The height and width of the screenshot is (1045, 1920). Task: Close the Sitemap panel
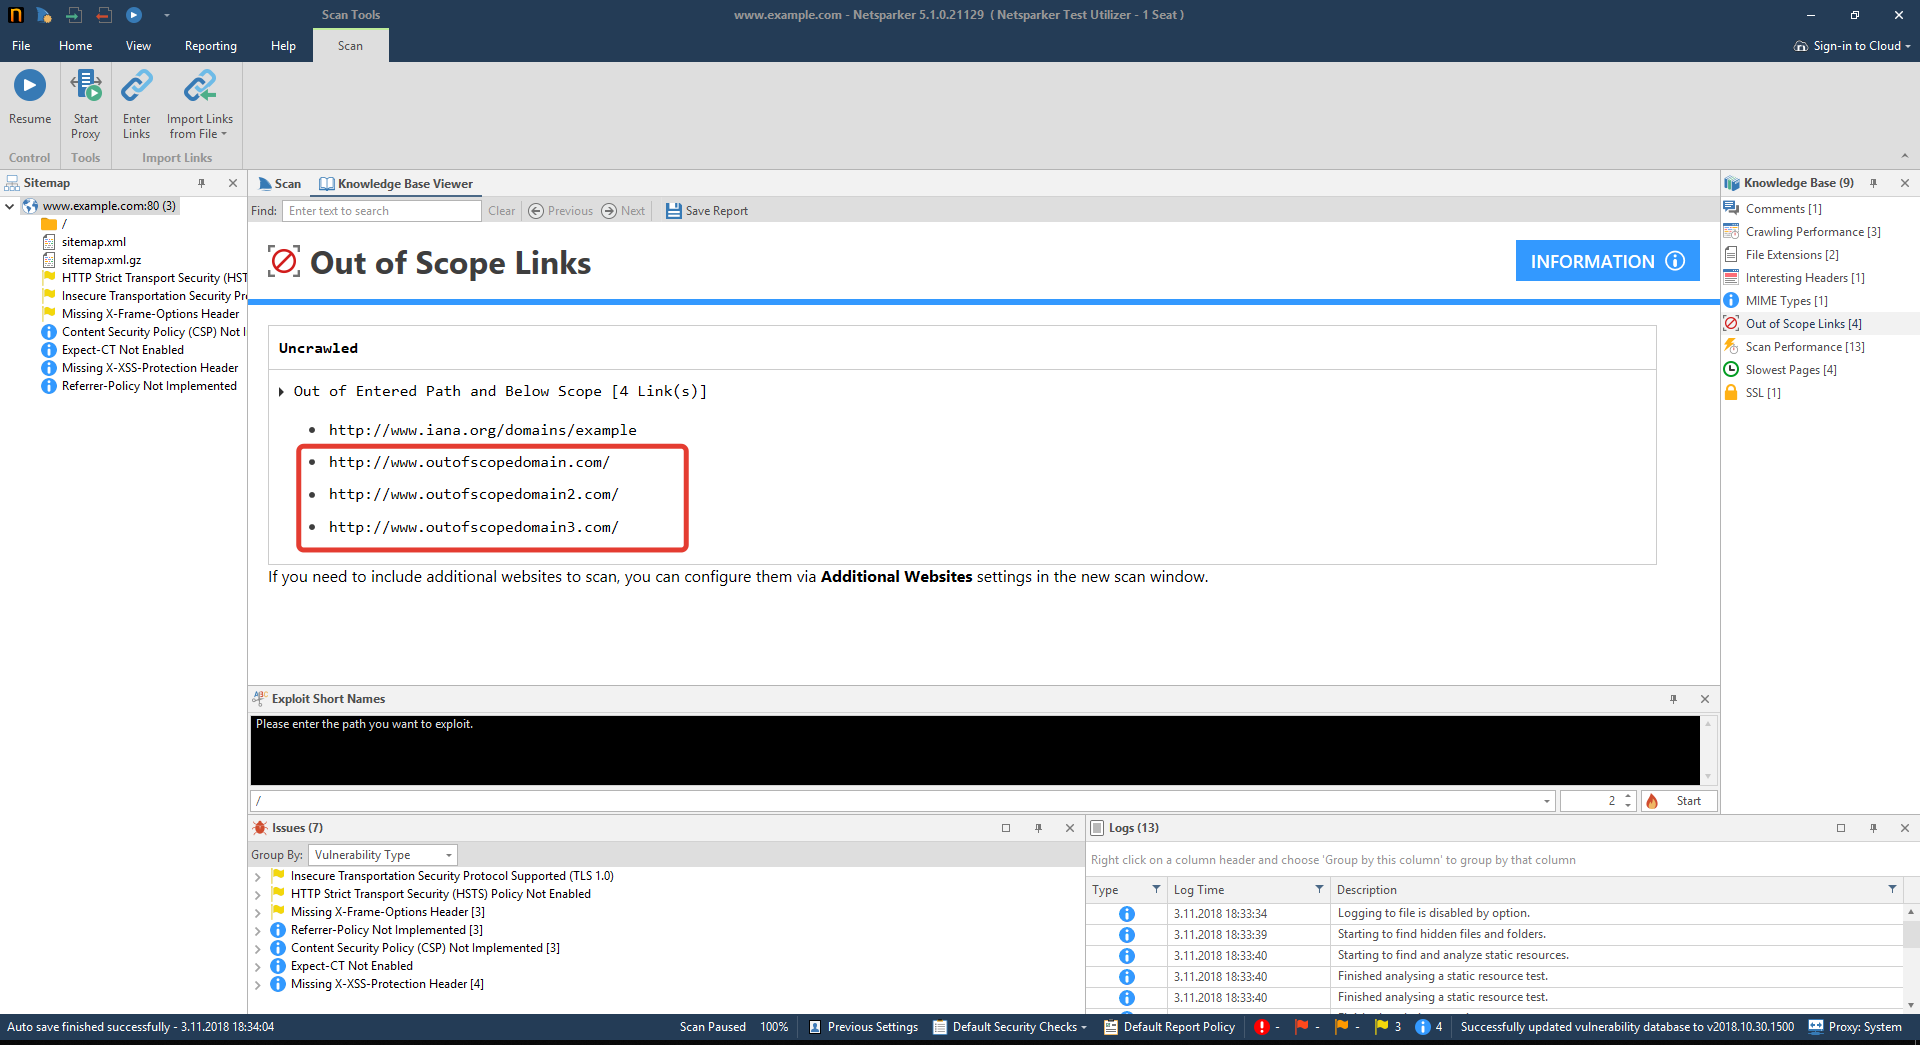[x=233, y=183]
